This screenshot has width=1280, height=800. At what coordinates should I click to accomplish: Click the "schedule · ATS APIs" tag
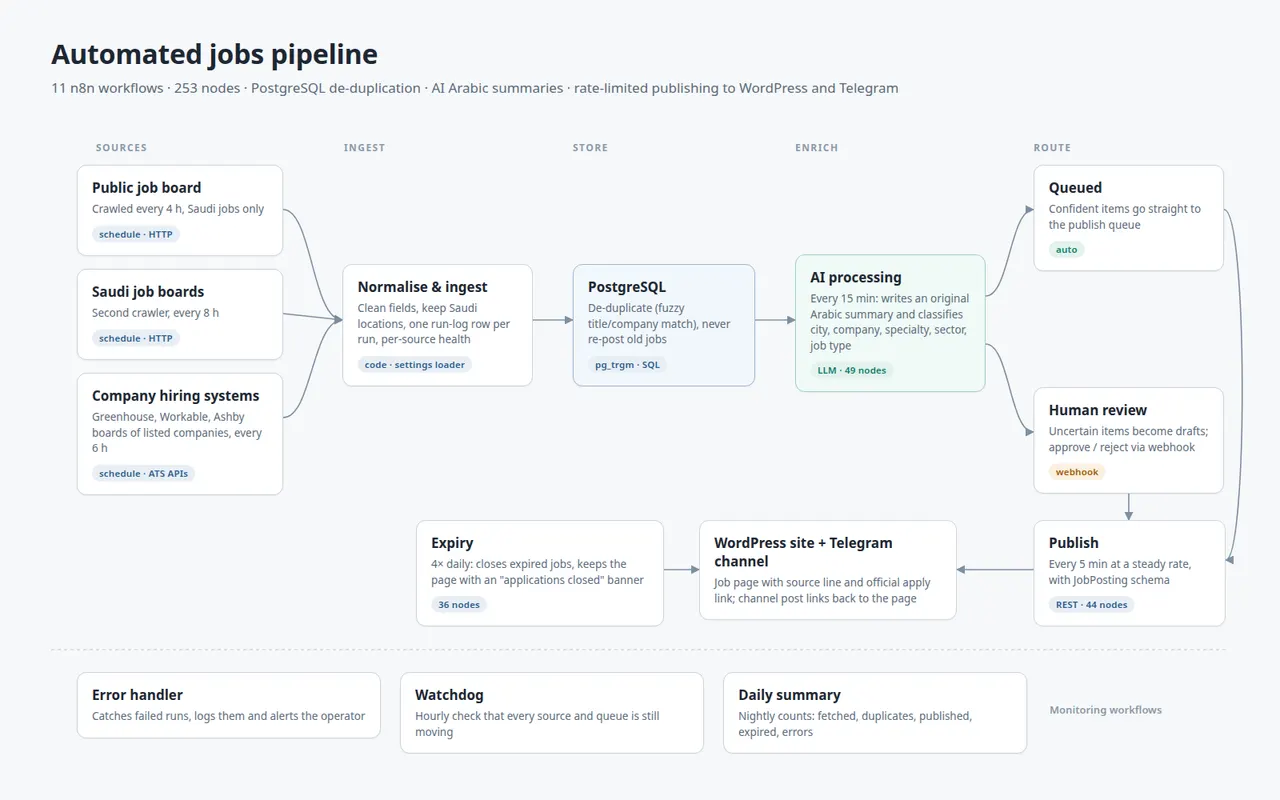[143, 474]
